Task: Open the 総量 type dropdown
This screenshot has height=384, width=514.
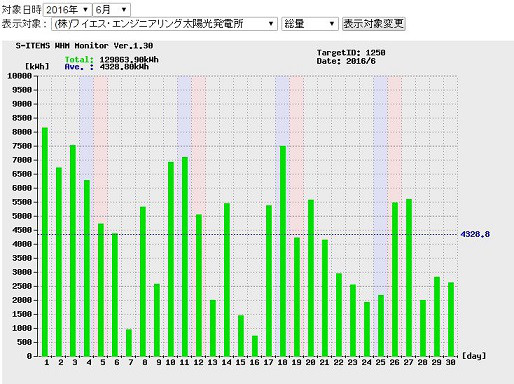Action: click(x=310, y=24)
